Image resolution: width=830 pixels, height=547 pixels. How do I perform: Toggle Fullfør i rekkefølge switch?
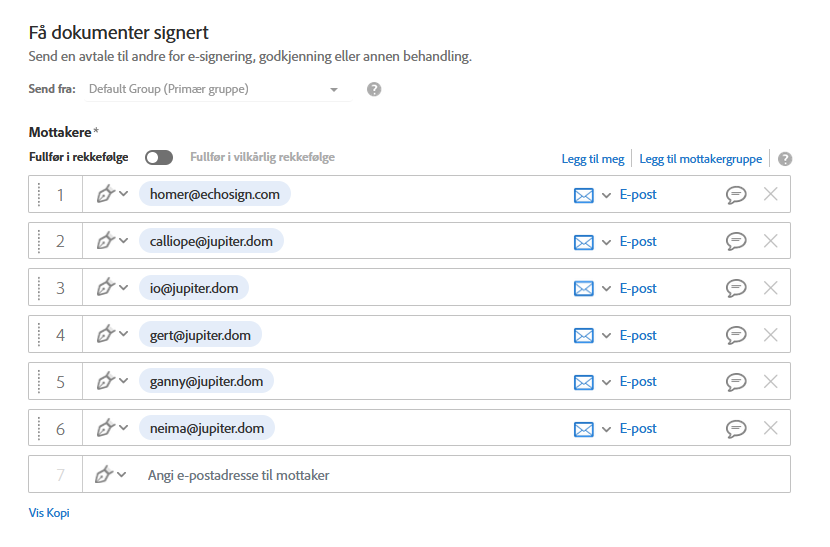point(159,157)
